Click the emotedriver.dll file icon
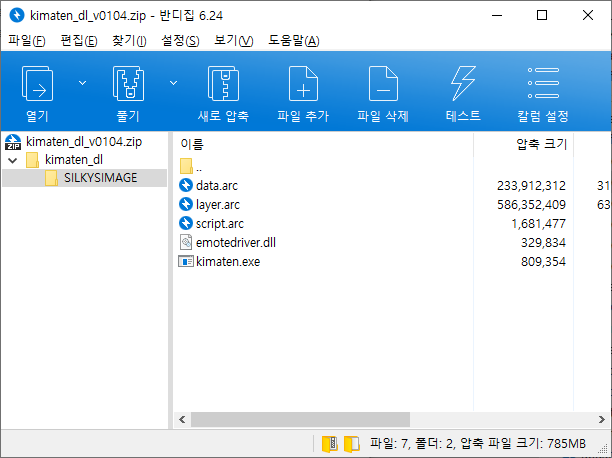This screenshot has height=458, width=612. coord(186,242)
